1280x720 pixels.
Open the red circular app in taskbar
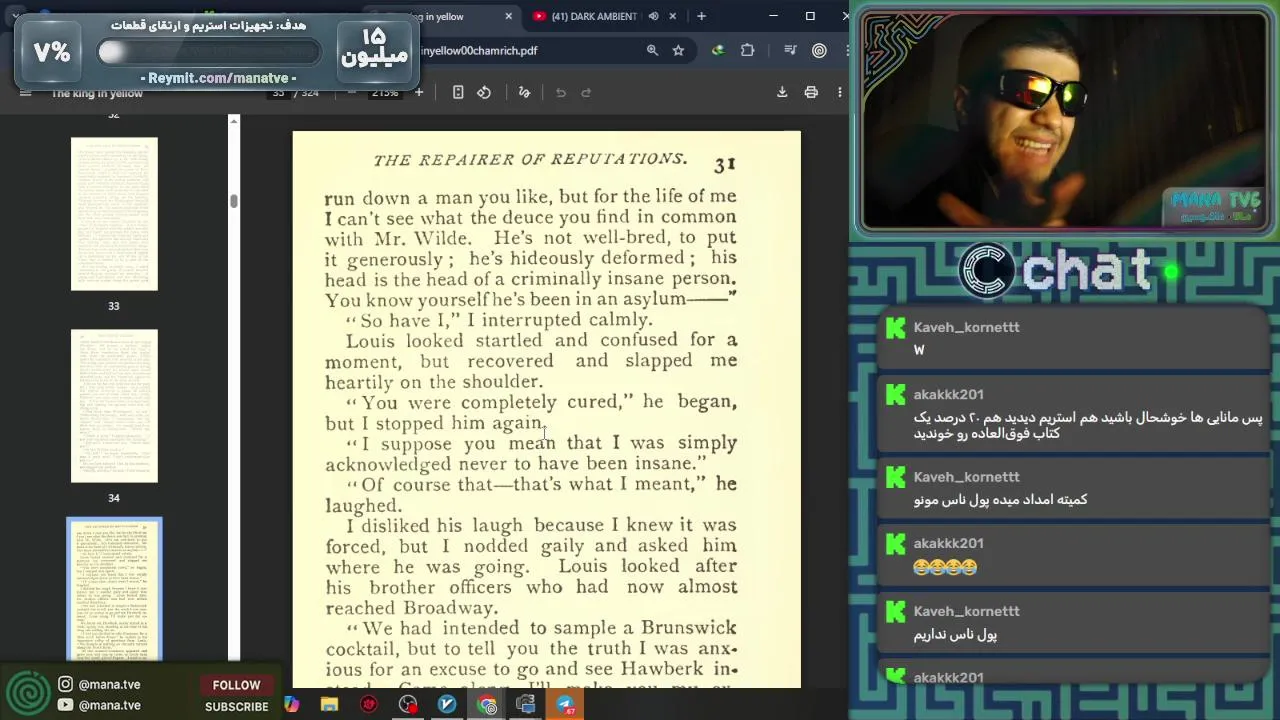click(x=369, y=704)
